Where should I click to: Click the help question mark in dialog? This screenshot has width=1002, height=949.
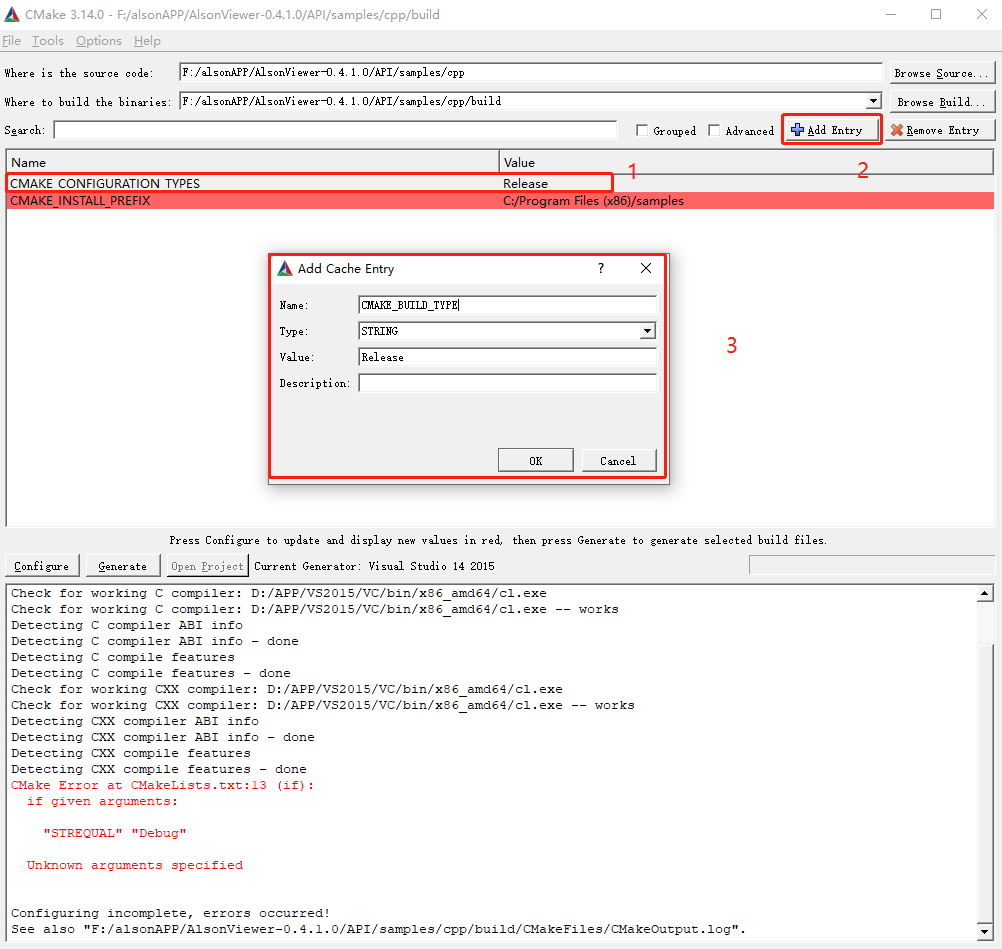coord(601,269)
